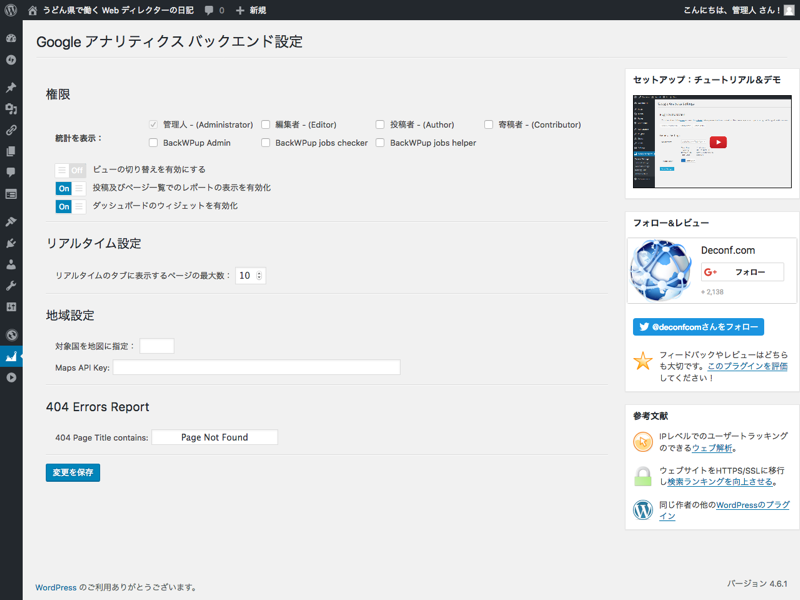This screenshot has width=800, height=600.
Task: Enable the BackWPup jobs helper checkbox
Action: coord(380,143)
